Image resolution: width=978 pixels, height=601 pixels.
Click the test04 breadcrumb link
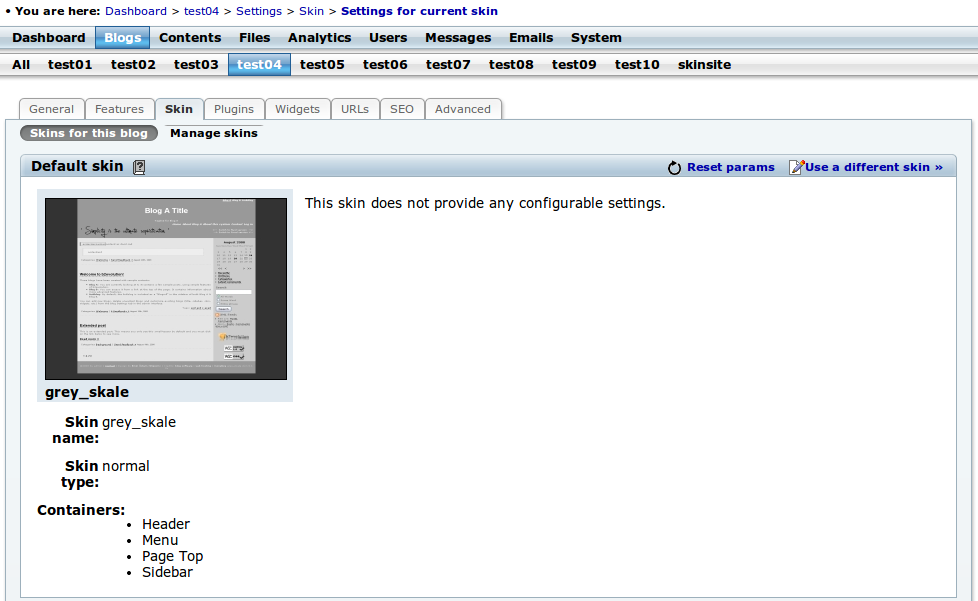[201, 11]
